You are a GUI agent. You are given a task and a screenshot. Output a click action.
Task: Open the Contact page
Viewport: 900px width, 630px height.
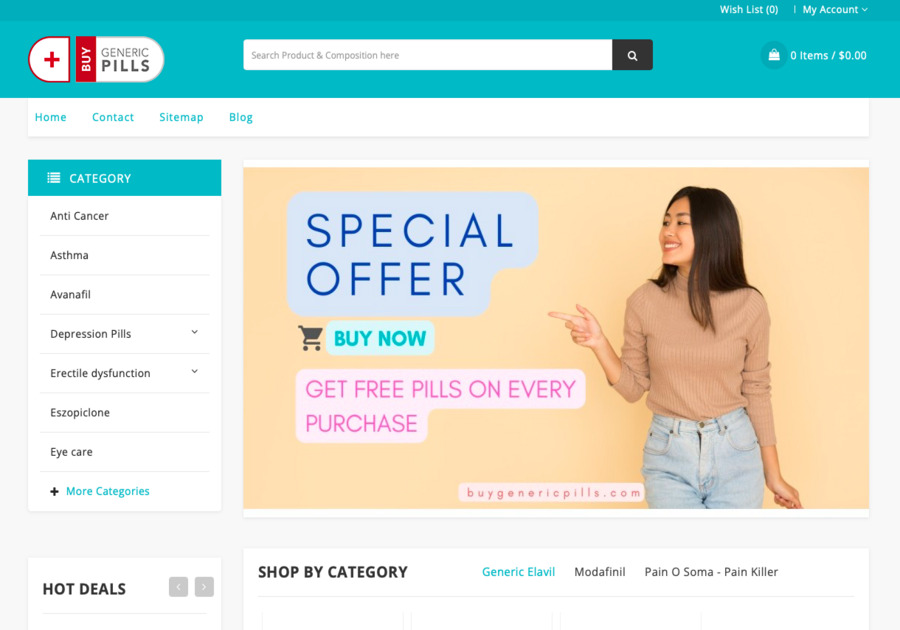coord(112,117)
